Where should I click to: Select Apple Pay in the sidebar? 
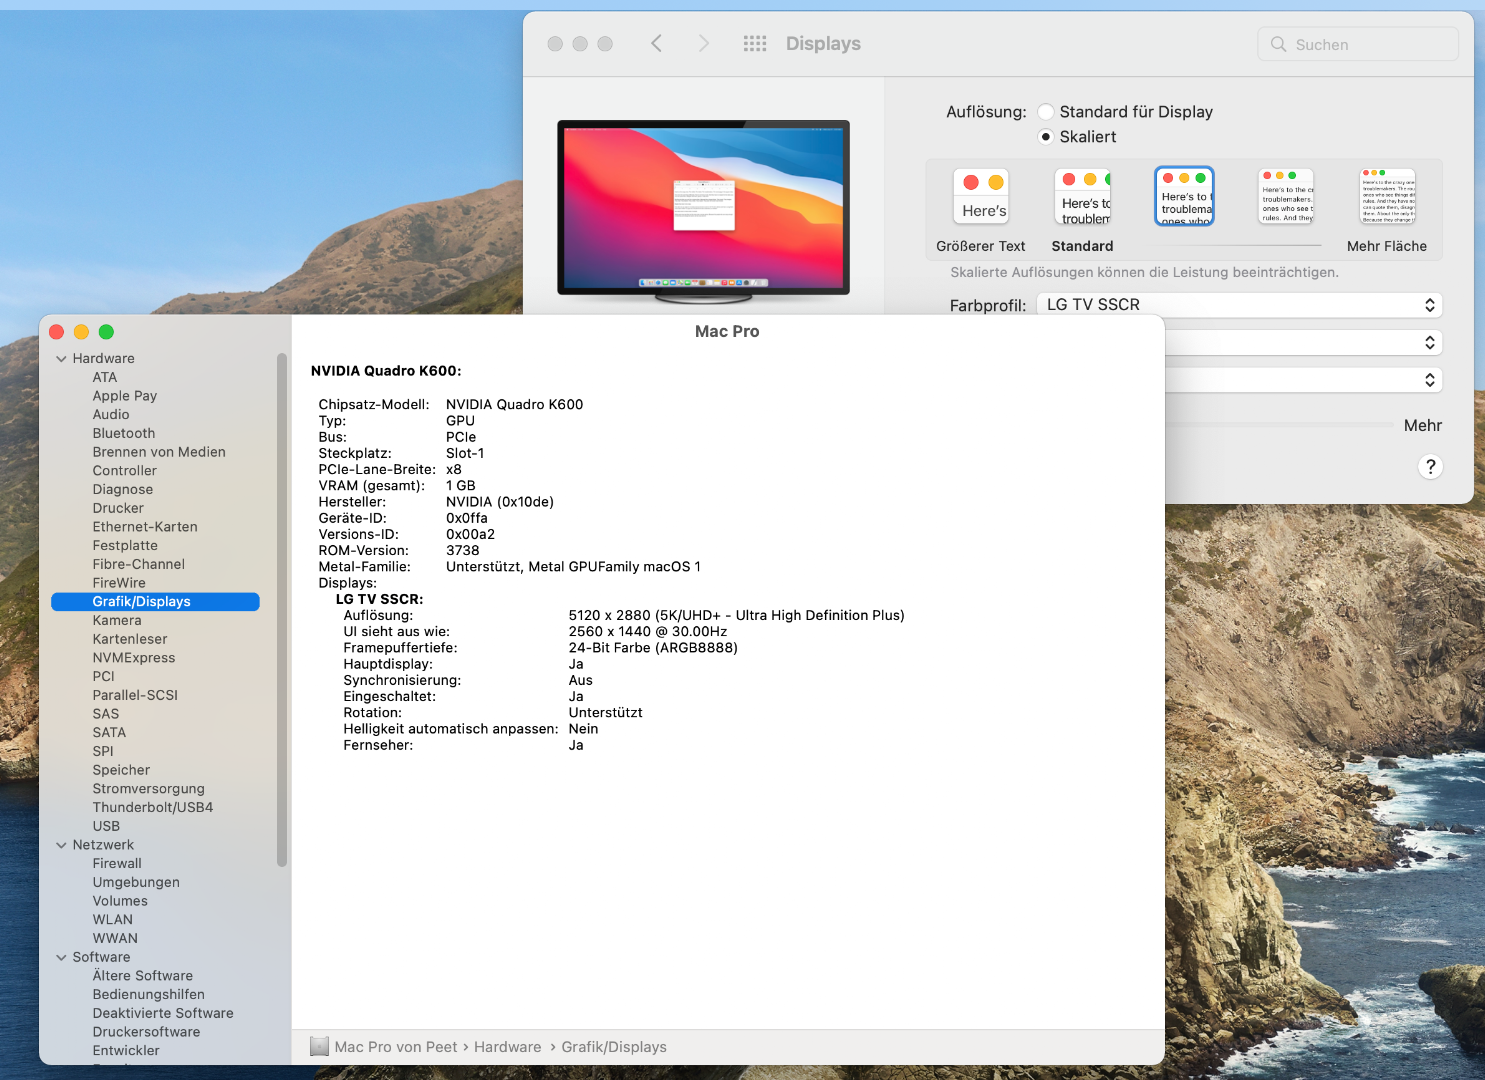[125, 396]
